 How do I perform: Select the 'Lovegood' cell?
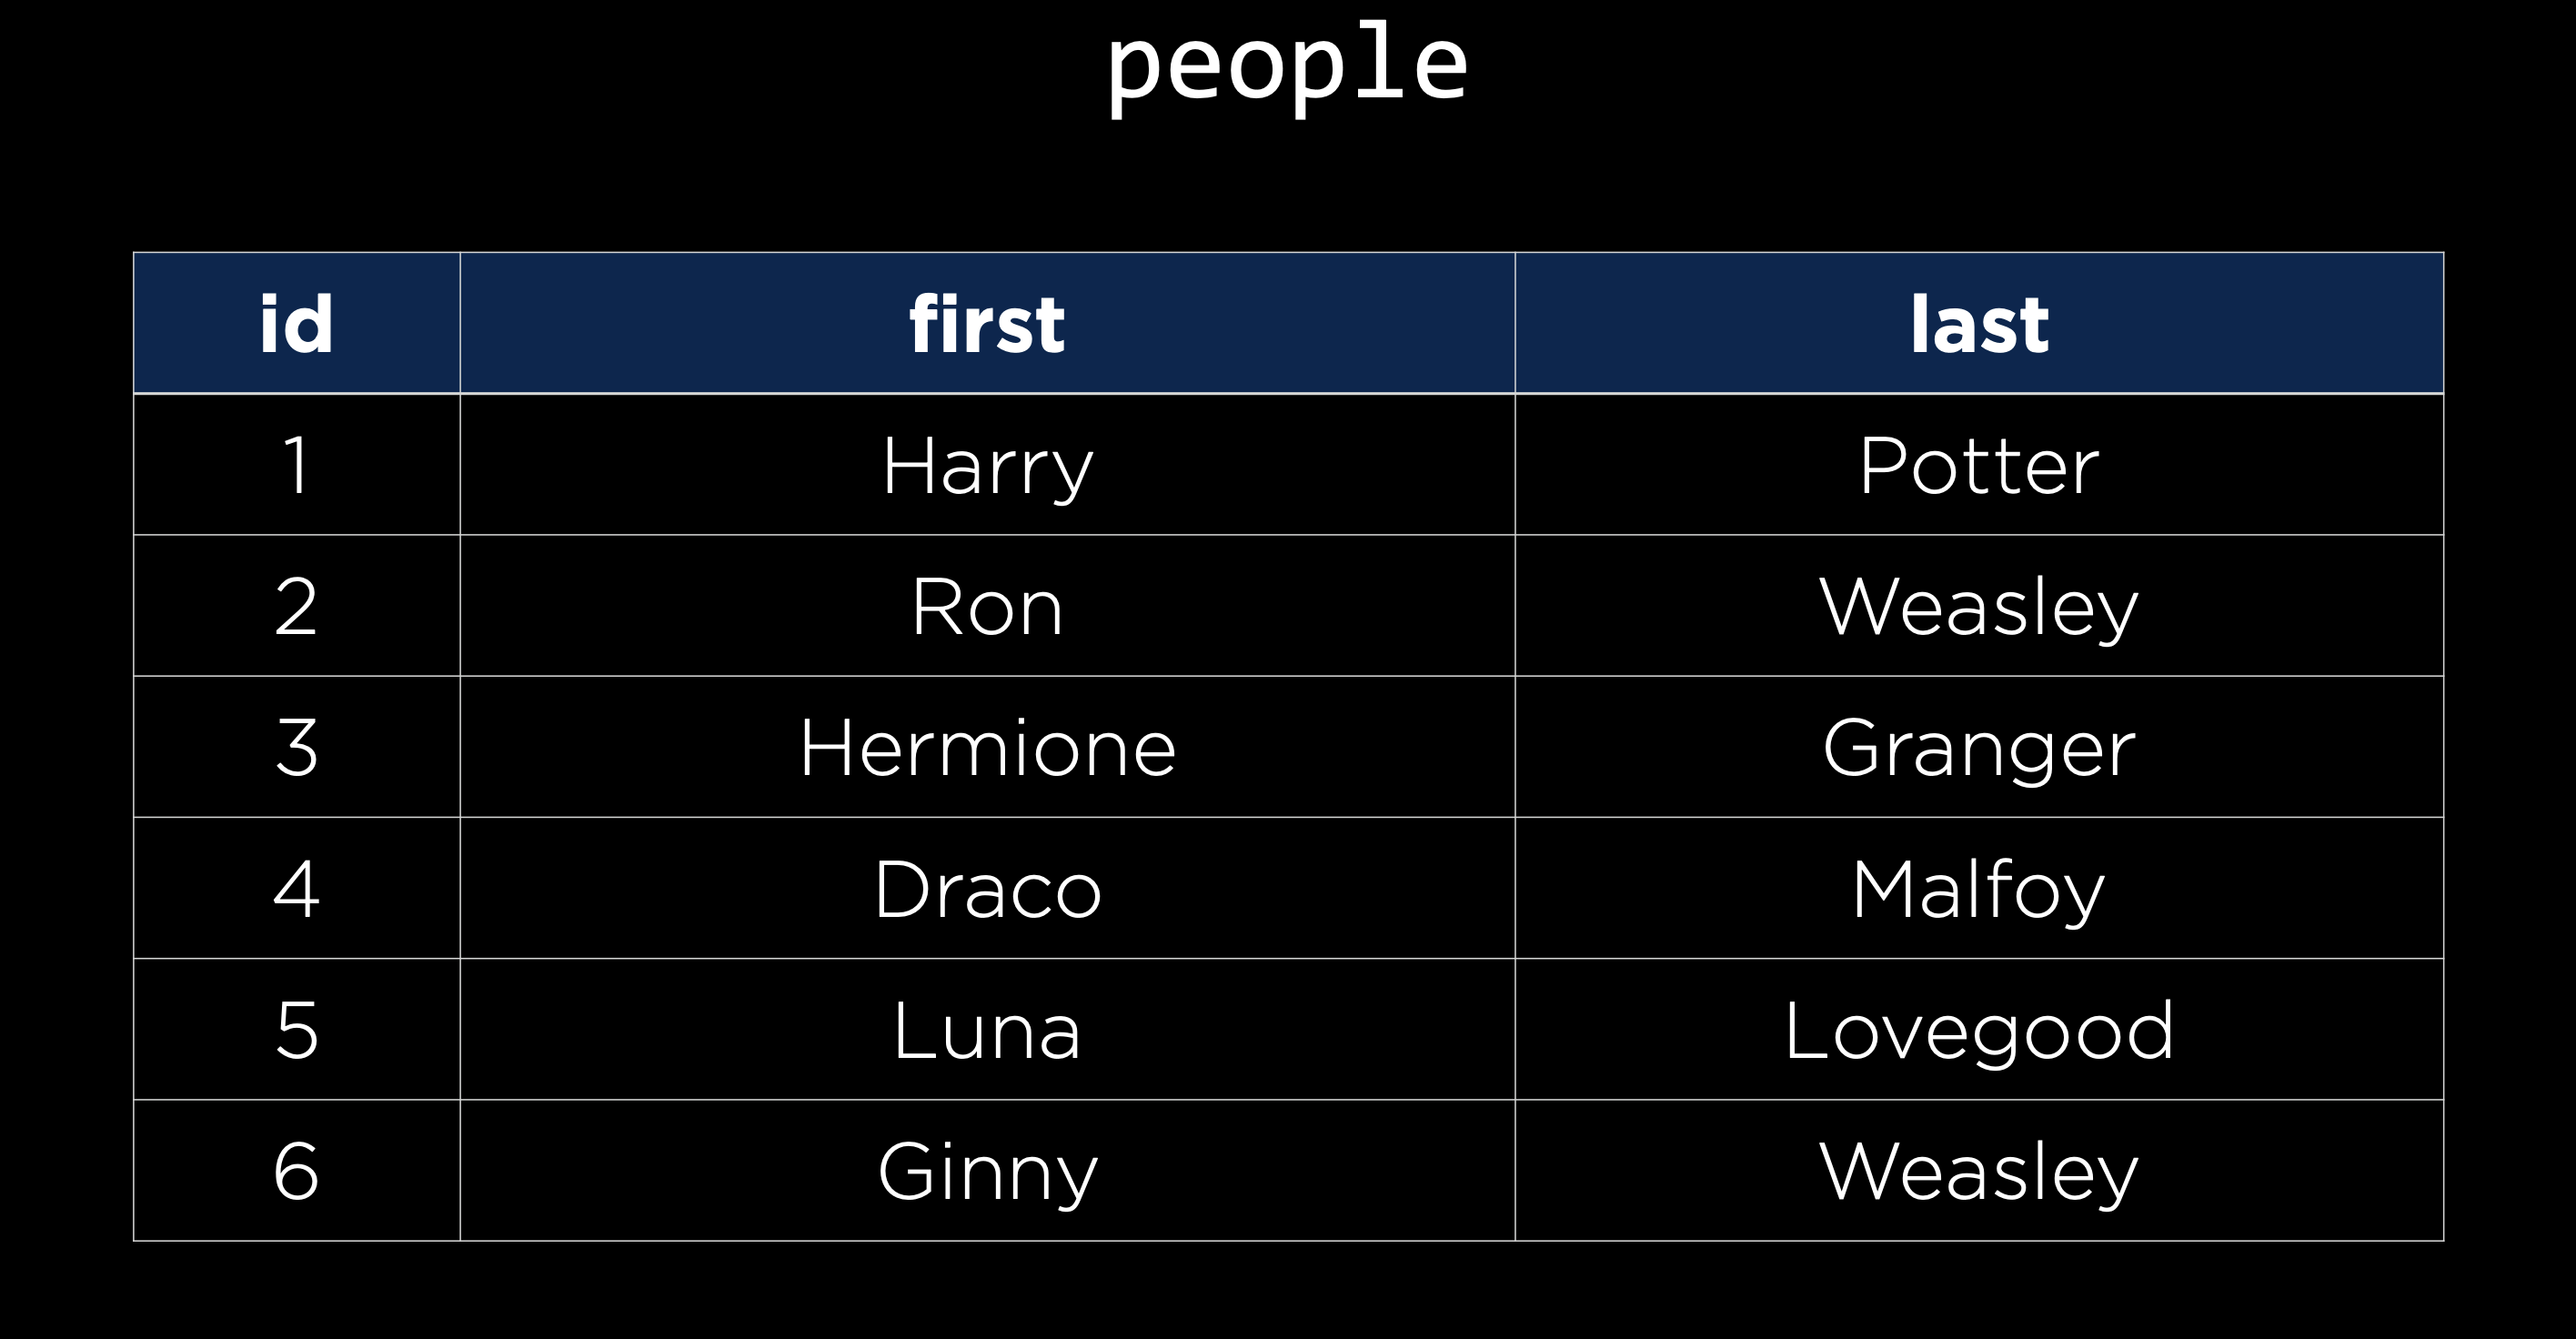(1979, 1030)
